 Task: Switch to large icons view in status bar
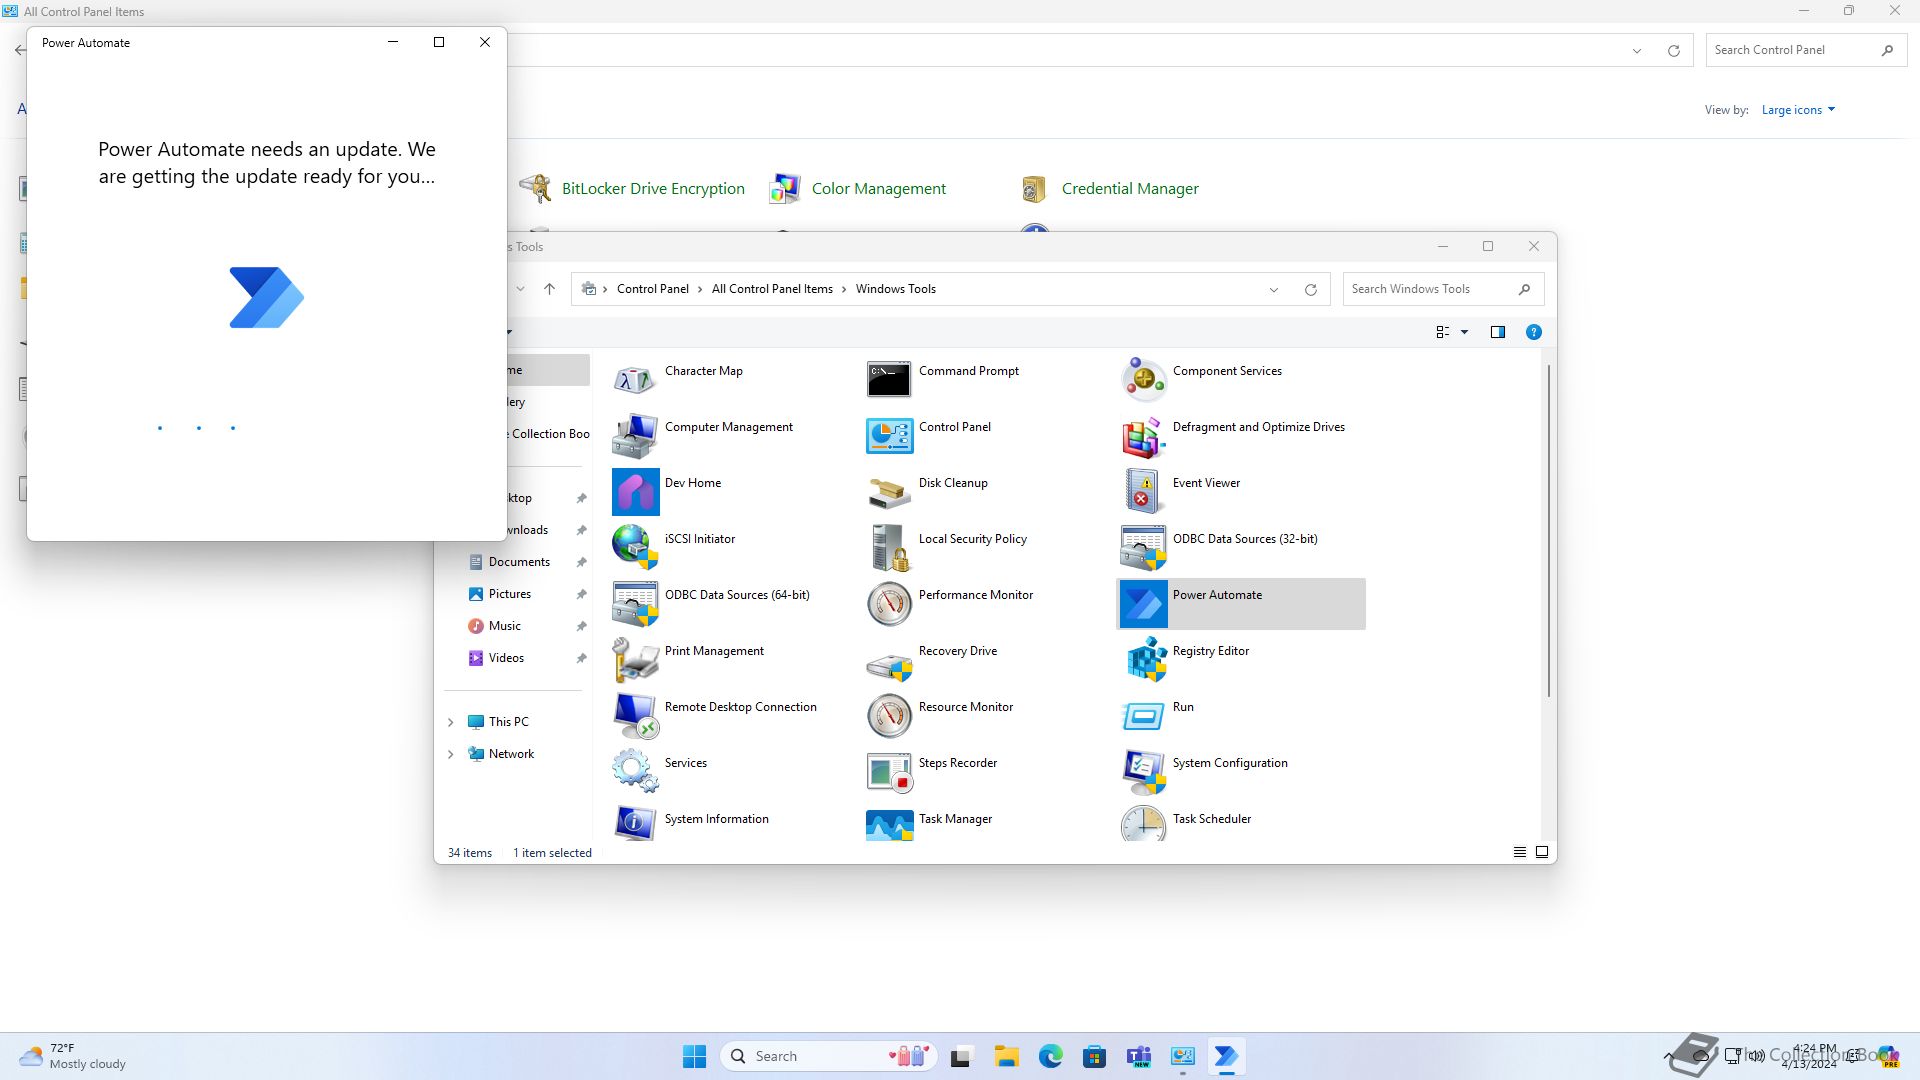click(1542, 852)
